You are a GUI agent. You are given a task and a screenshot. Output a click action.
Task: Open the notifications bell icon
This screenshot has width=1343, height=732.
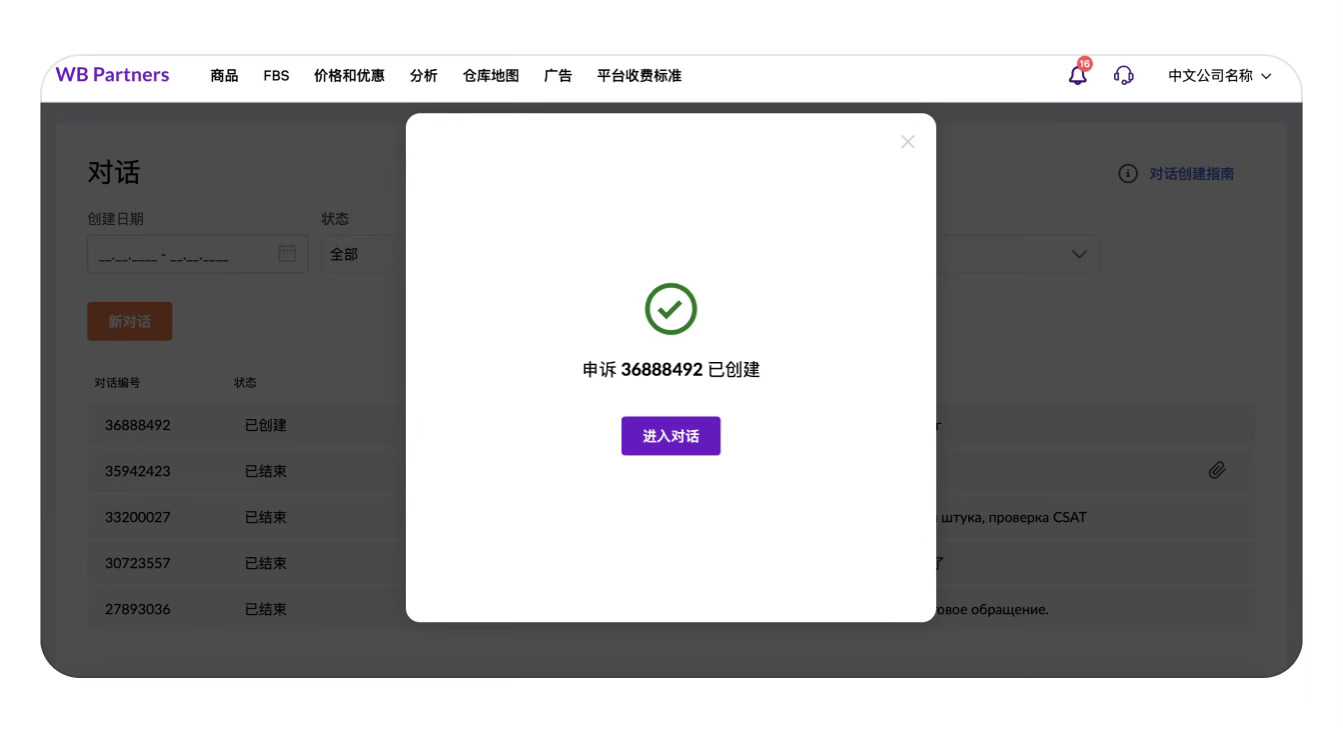tap(1078, 75)
